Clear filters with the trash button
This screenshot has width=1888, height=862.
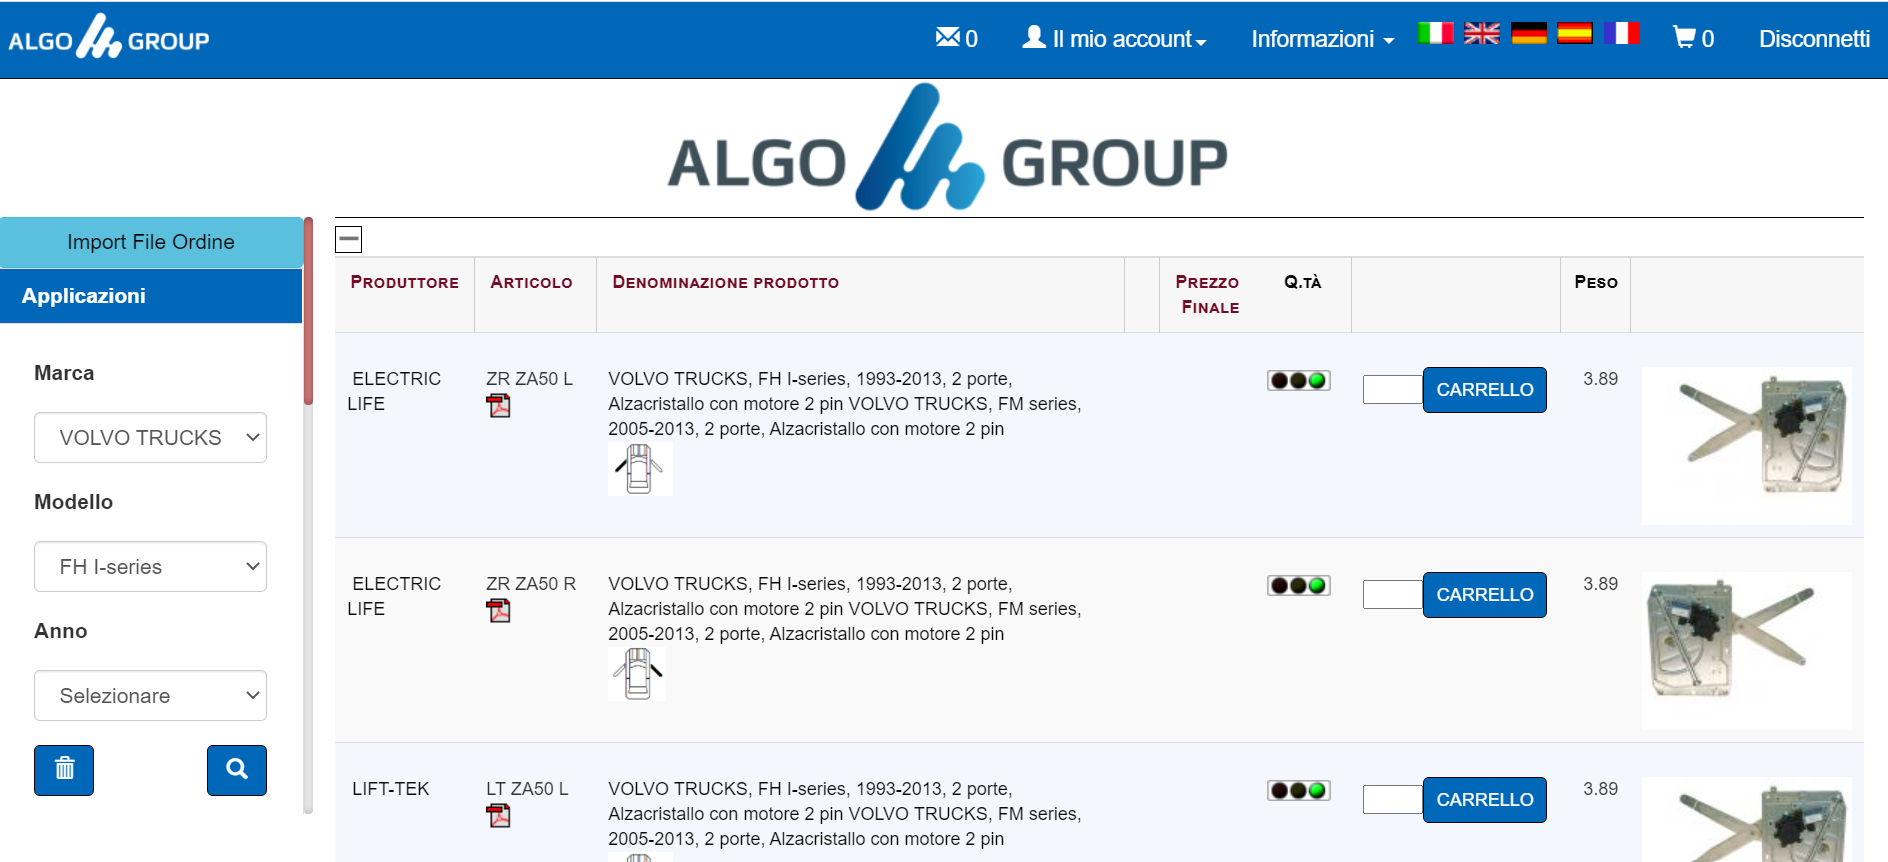click(x=64, y=770)
